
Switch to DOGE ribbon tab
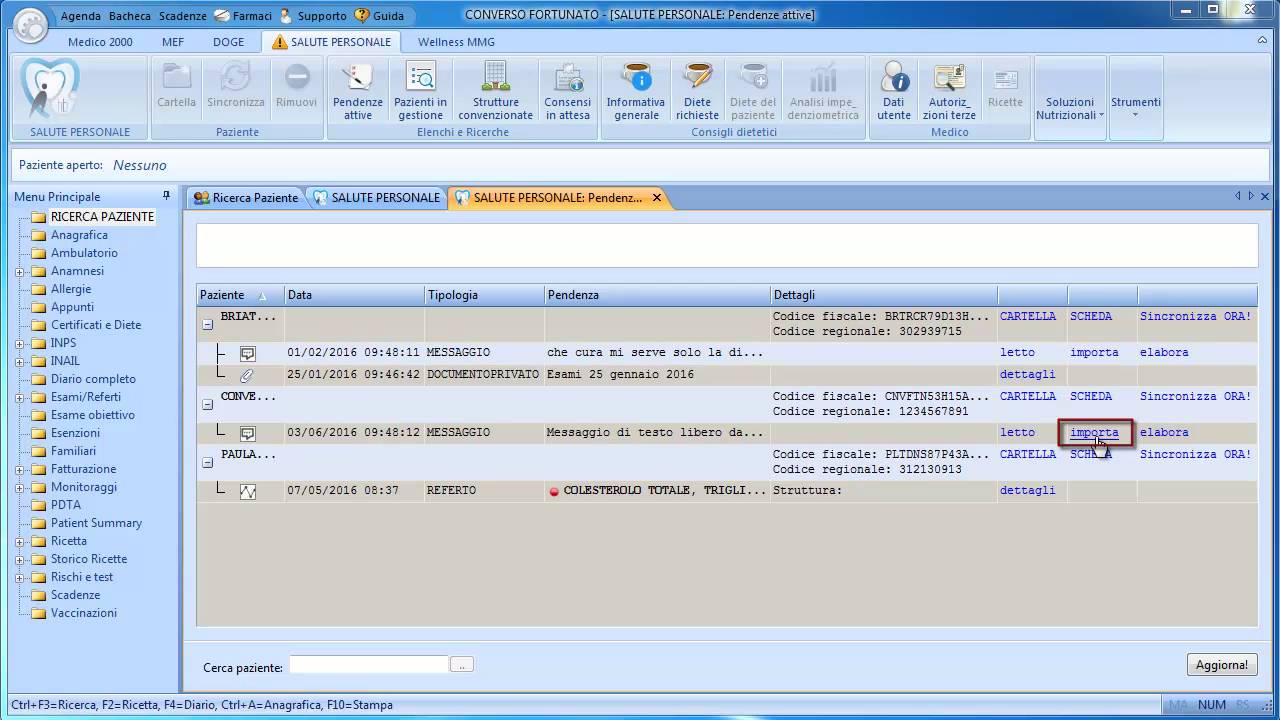click(x=228, y=42)
